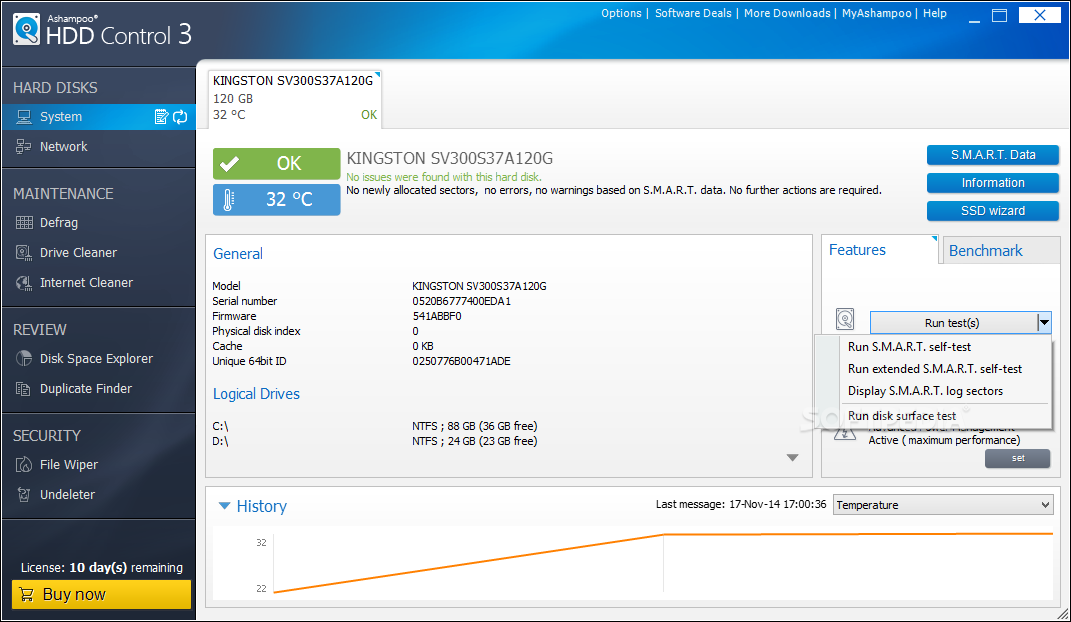Click the C:\ logical drive row

[x=375, y=426]
